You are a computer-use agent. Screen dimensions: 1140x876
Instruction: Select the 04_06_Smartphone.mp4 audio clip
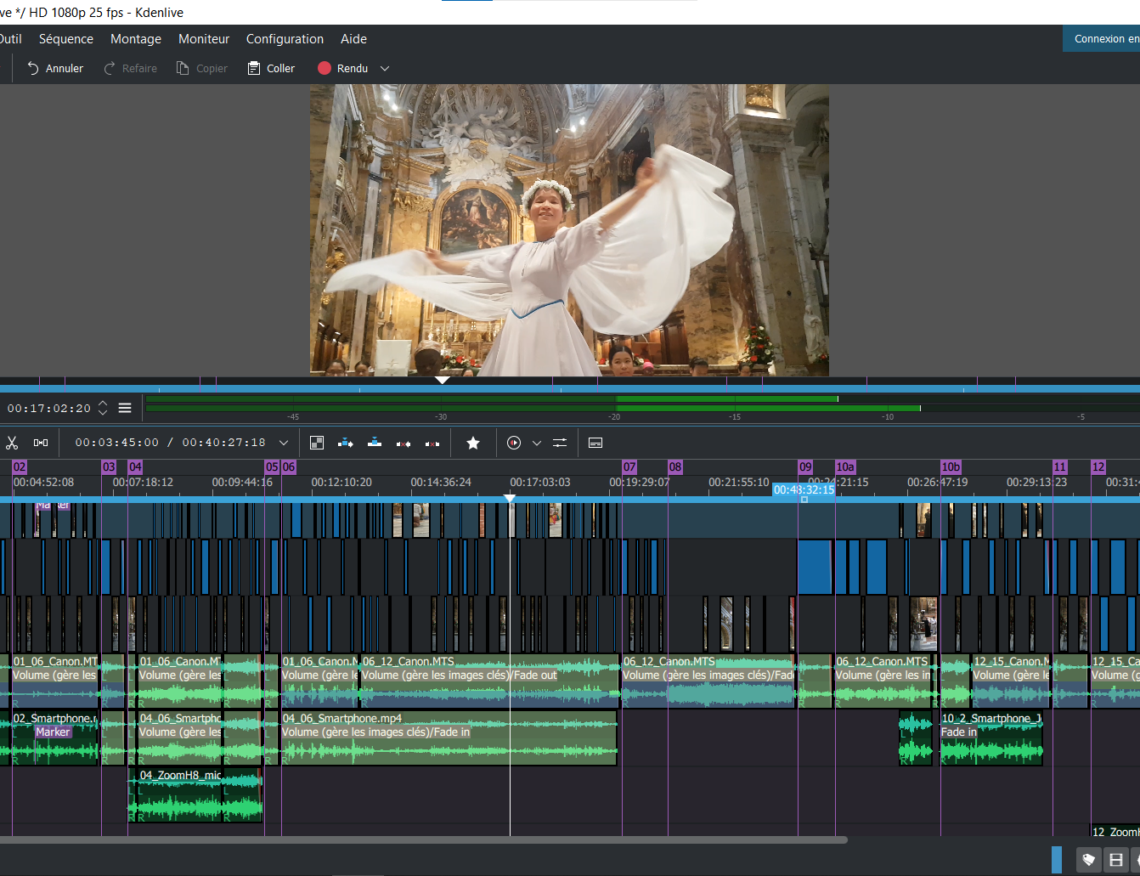click(449, 739)
